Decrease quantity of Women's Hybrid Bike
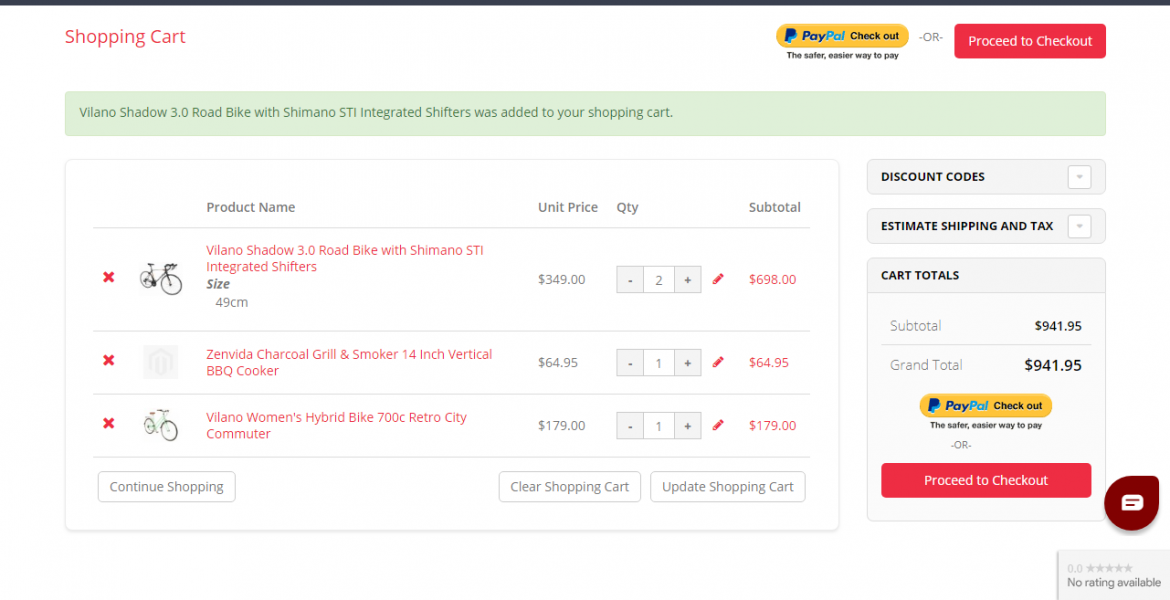The image size is (1170, 600). coord(630,426)
